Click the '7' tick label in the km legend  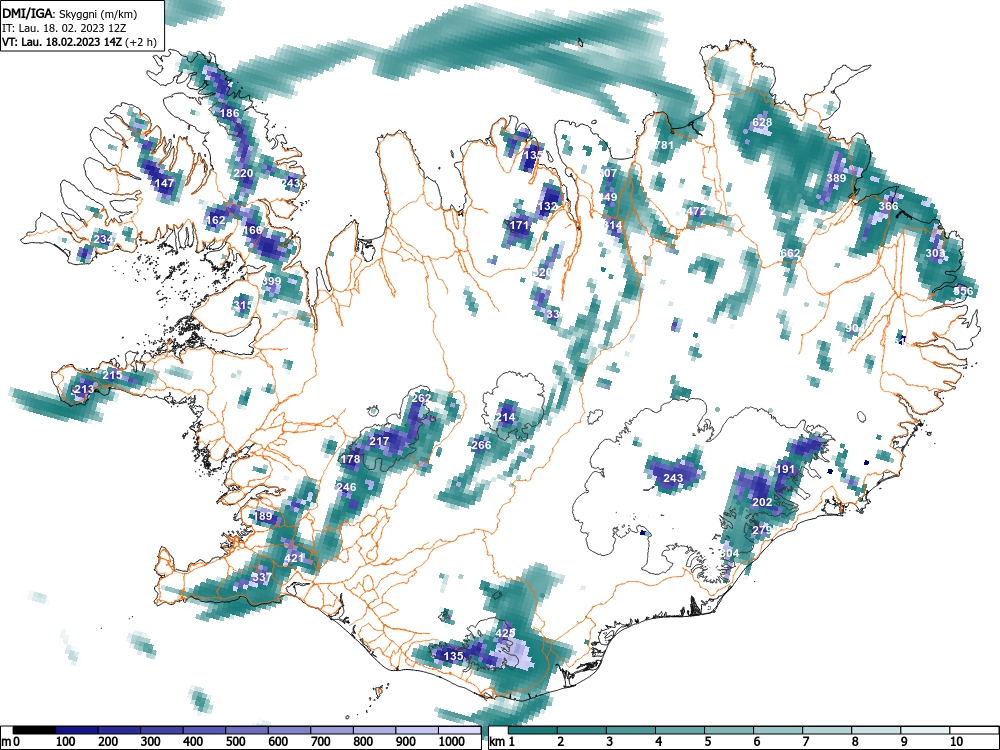click(805, 742)
